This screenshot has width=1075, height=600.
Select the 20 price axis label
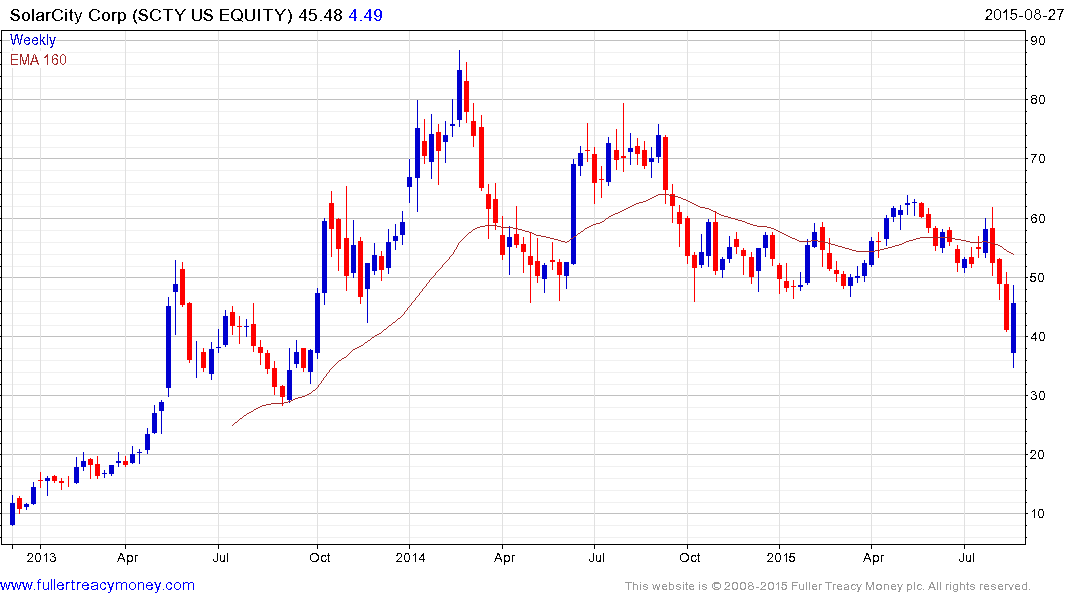click(x=1038, y=455)
